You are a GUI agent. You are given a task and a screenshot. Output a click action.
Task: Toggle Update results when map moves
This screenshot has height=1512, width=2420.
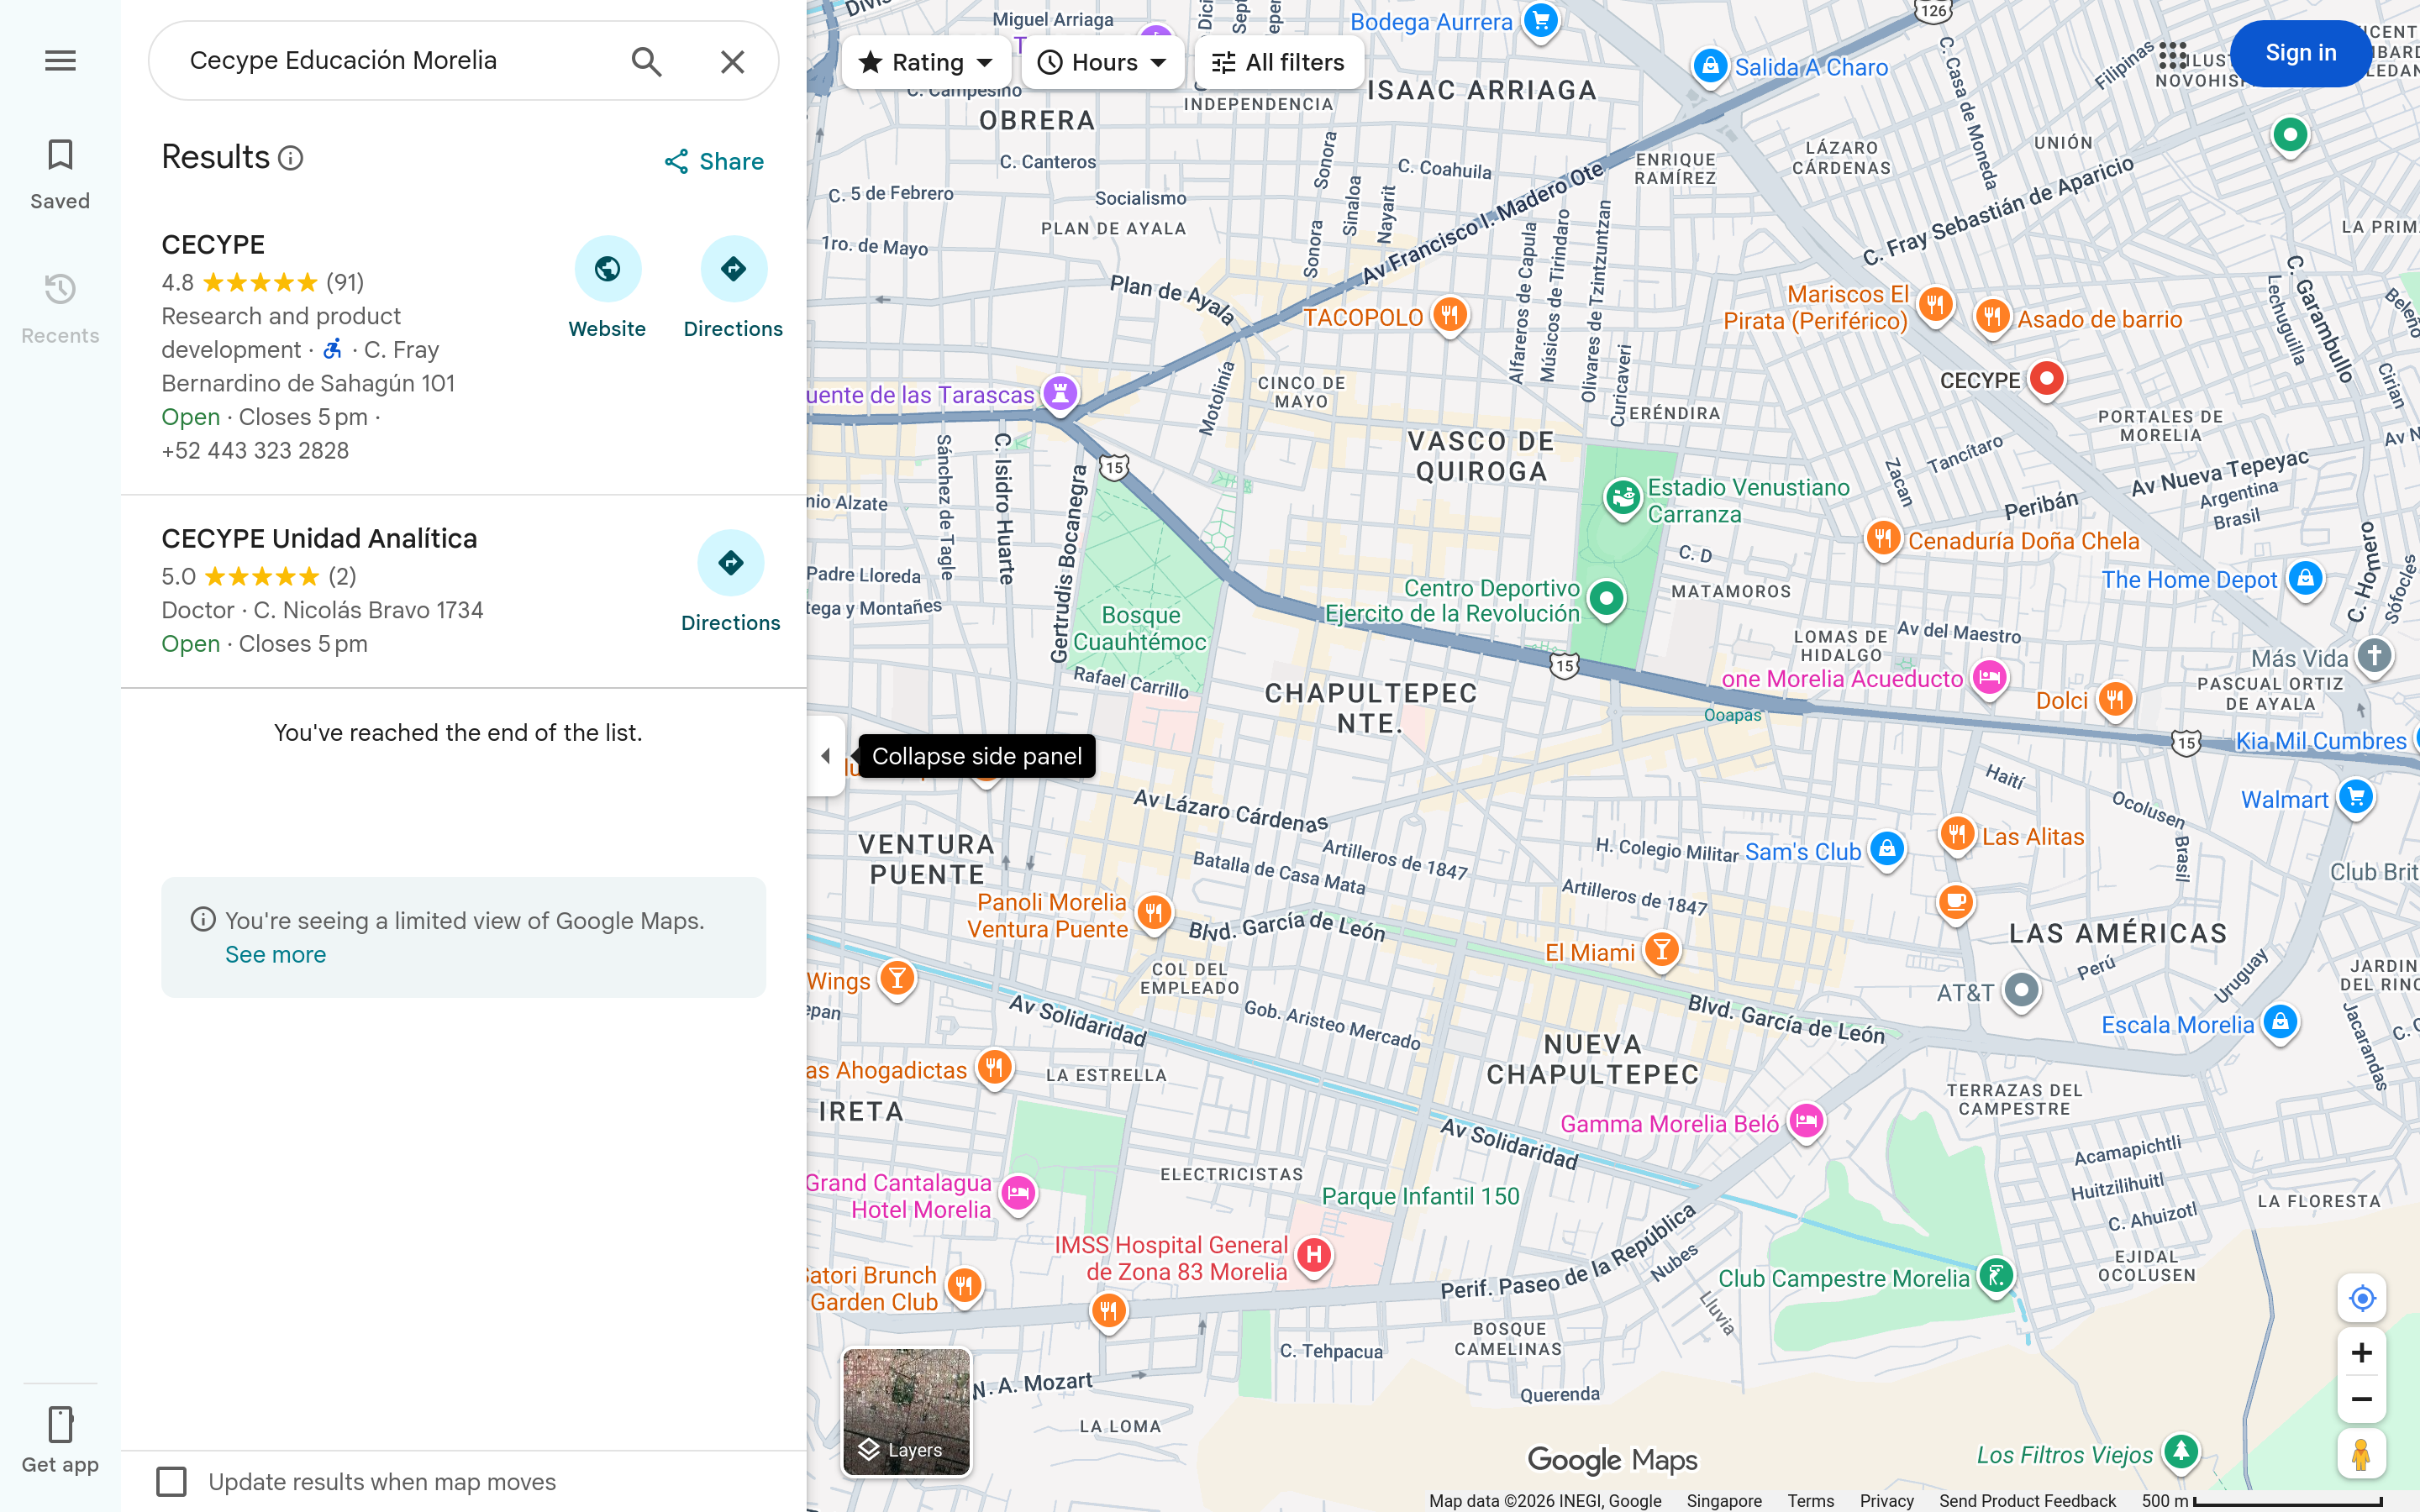coord(172,1482)
